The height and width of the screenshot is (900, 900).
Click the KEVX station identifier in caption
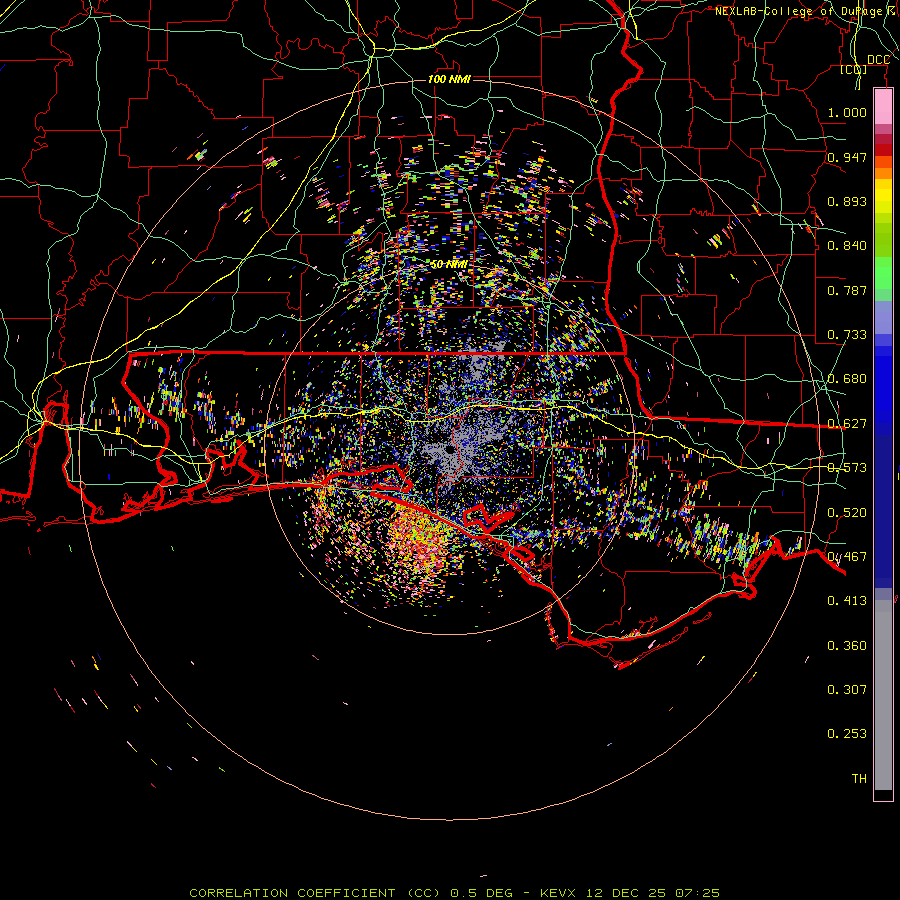[x=557, y=893]
